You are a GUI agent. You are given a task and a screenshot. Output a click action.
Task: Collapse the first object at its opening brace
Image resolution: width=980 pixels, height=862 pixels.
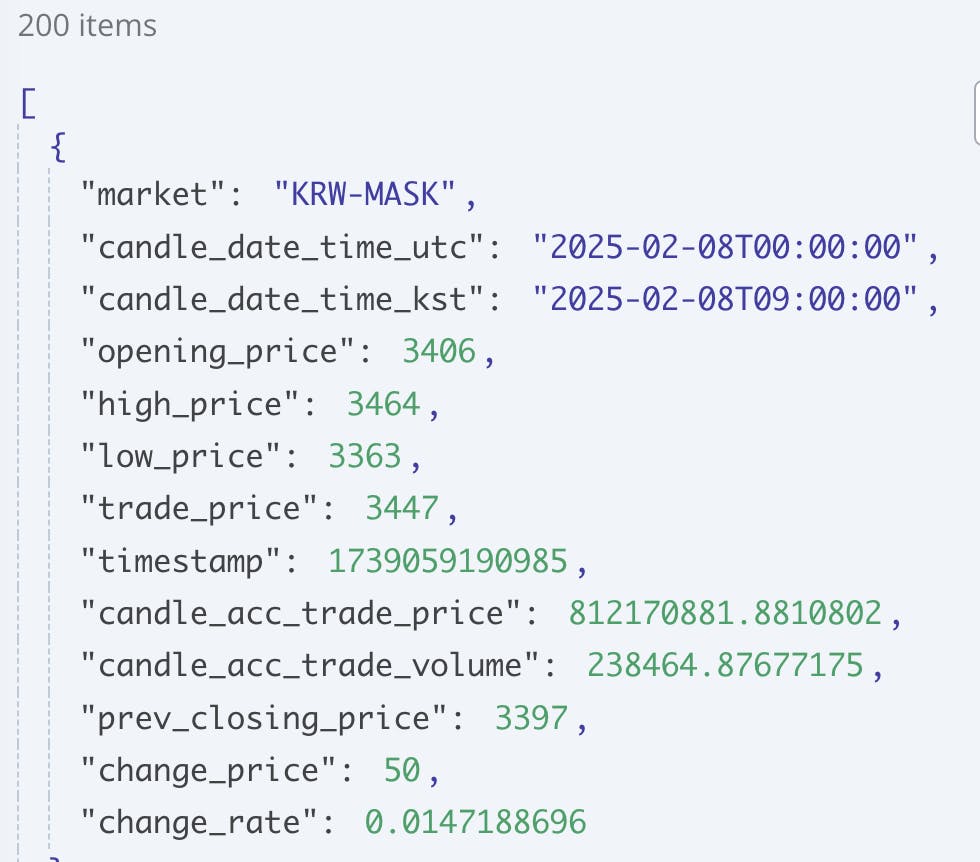point(57,147)
